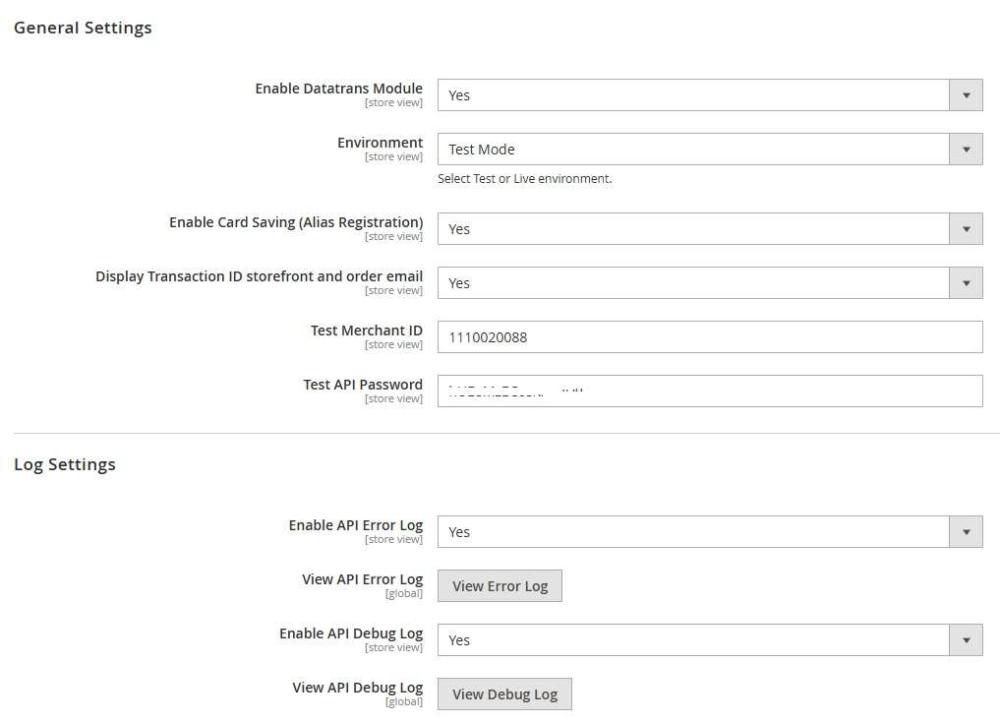The image size is (1000, 723).
Task: Click the Test Merchant ID label
Action: point(366,330)
